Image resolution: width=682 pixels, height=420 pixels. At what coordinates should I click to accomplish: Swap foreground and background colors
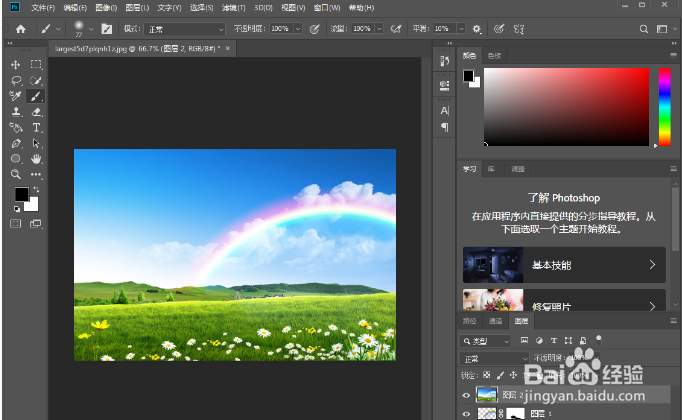(x=37, y=190)
